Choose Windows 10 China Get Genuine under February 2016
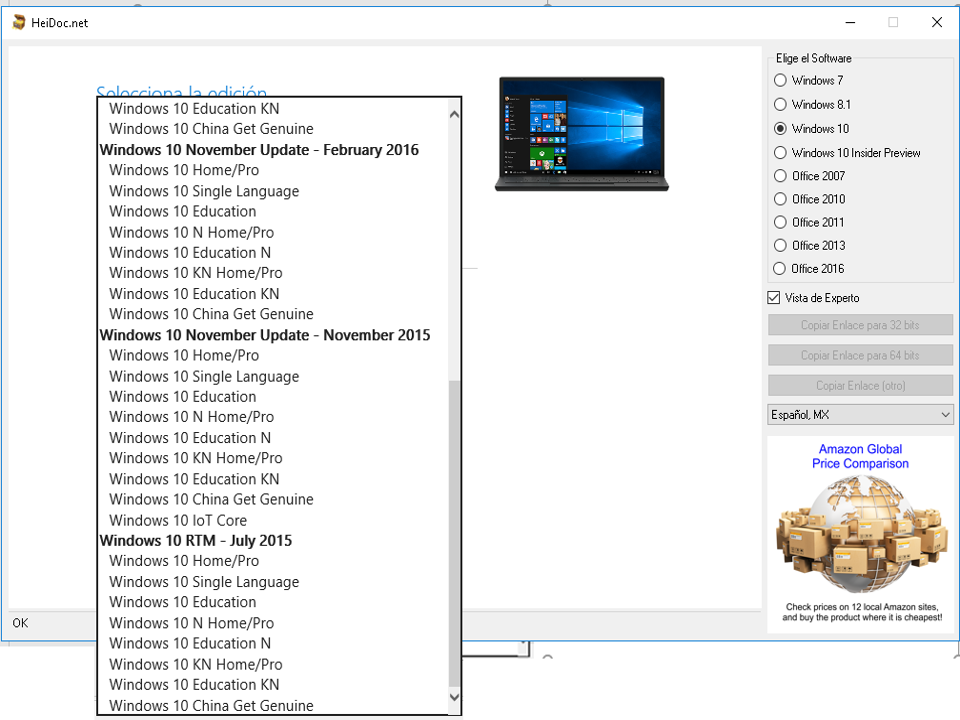This screenshot has height=720, width=960. [211, 314]
